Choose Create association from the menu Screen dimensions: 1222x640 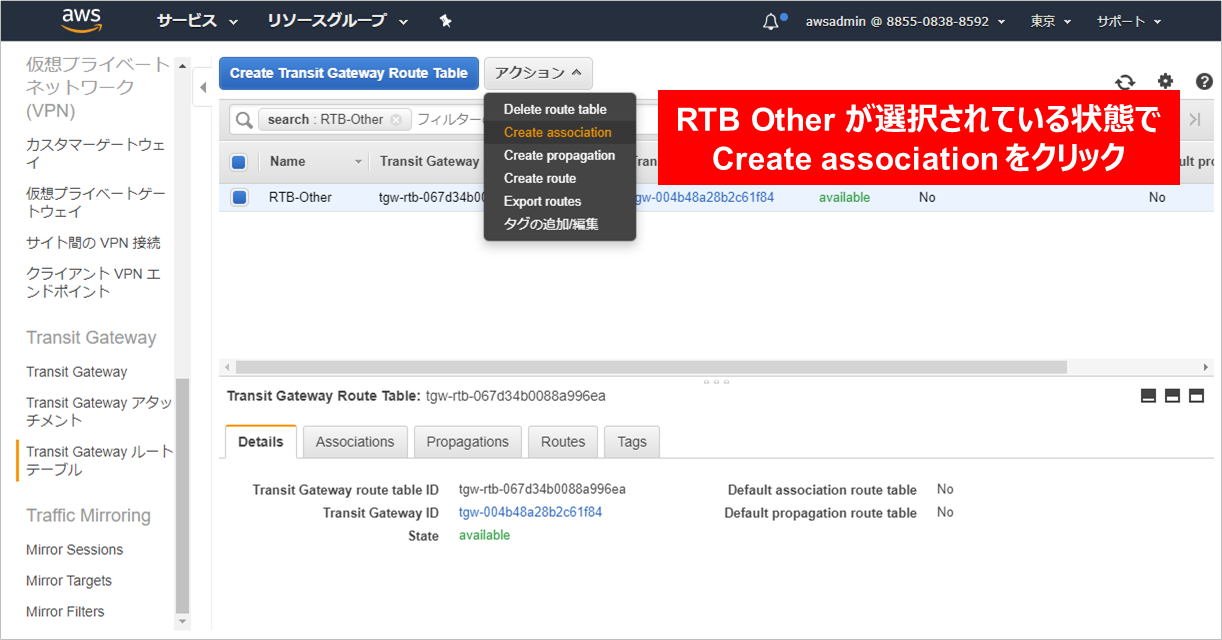(x=557, y=132)
